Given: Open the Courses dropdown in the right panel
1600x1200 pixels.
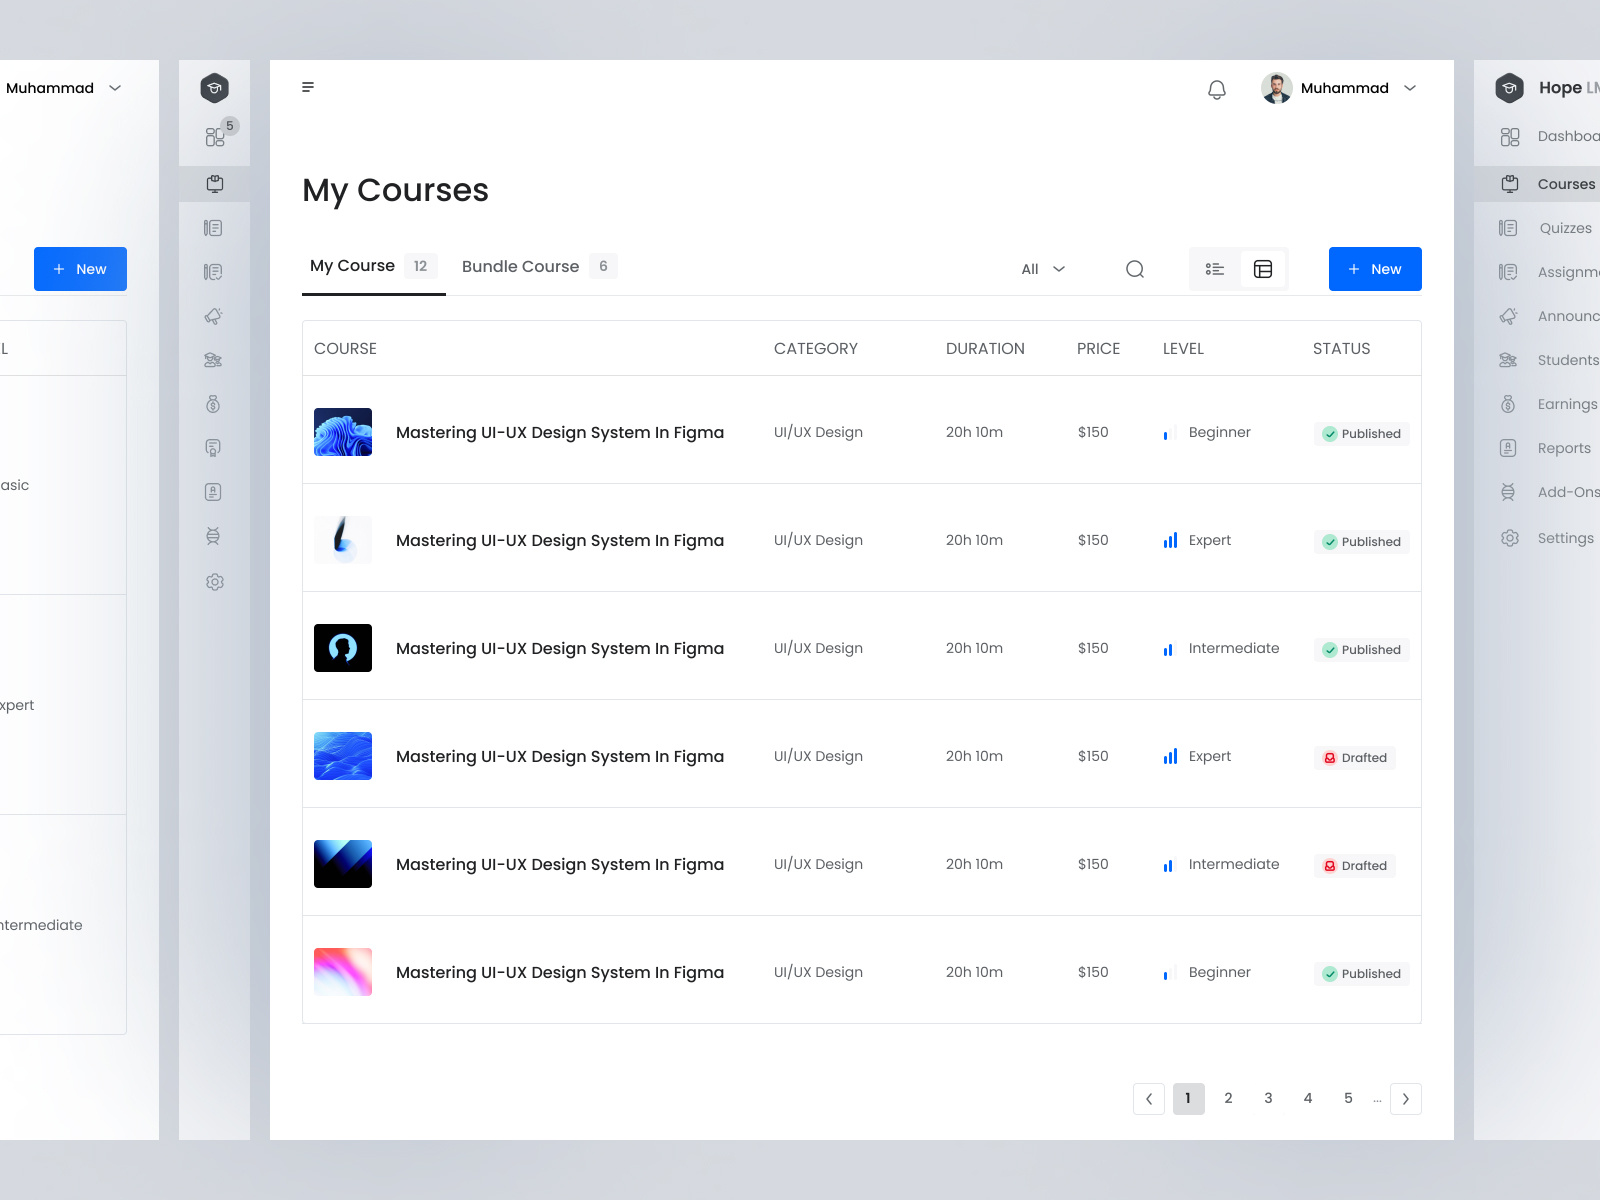Looking at the screenshot, I should click(1565, 184).
